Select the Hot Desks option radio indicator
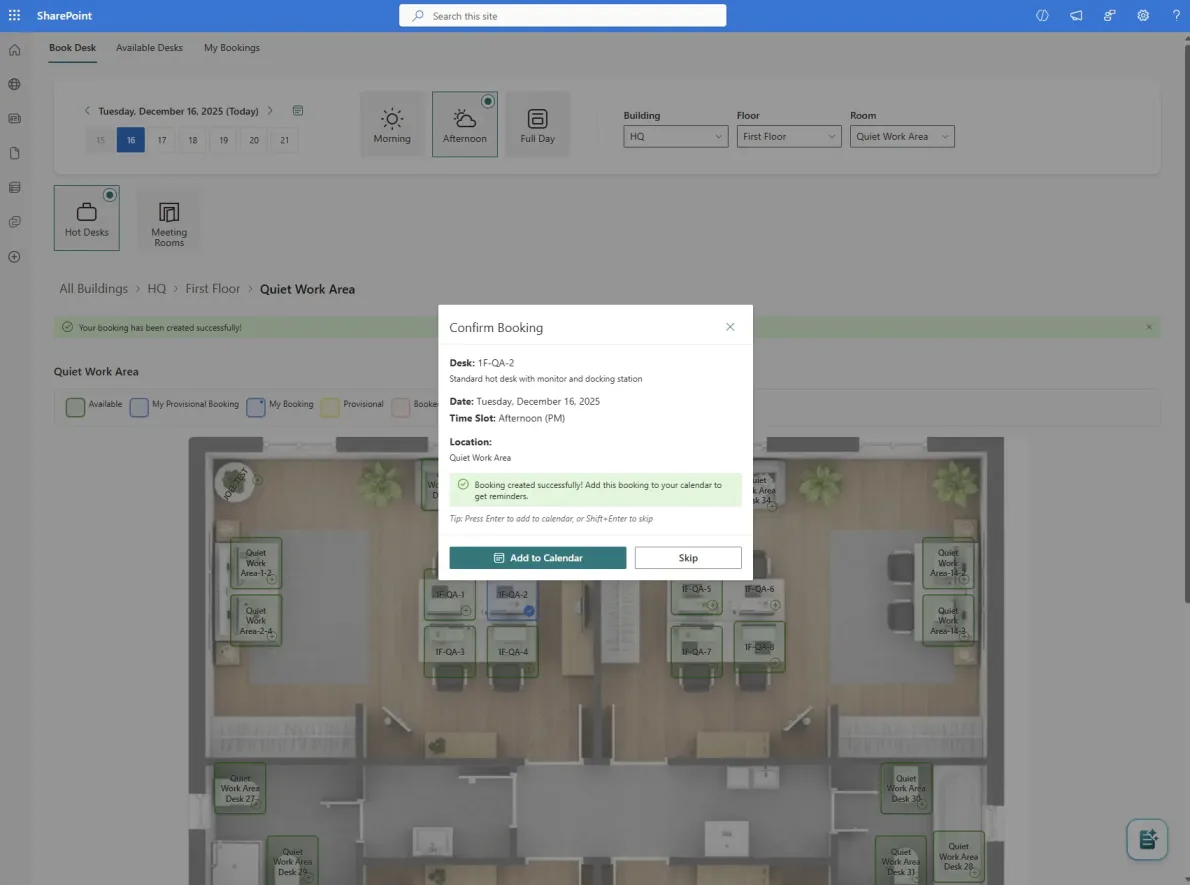1190x885 pixels. 110,194
